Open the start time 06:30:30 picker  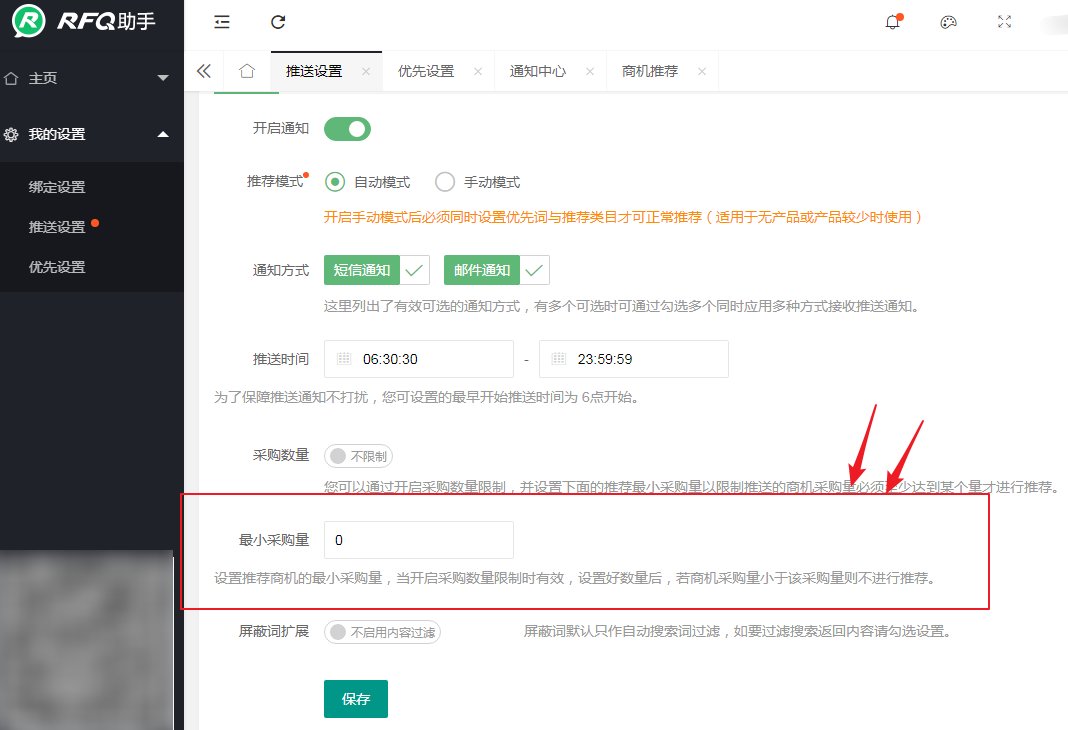424,359
